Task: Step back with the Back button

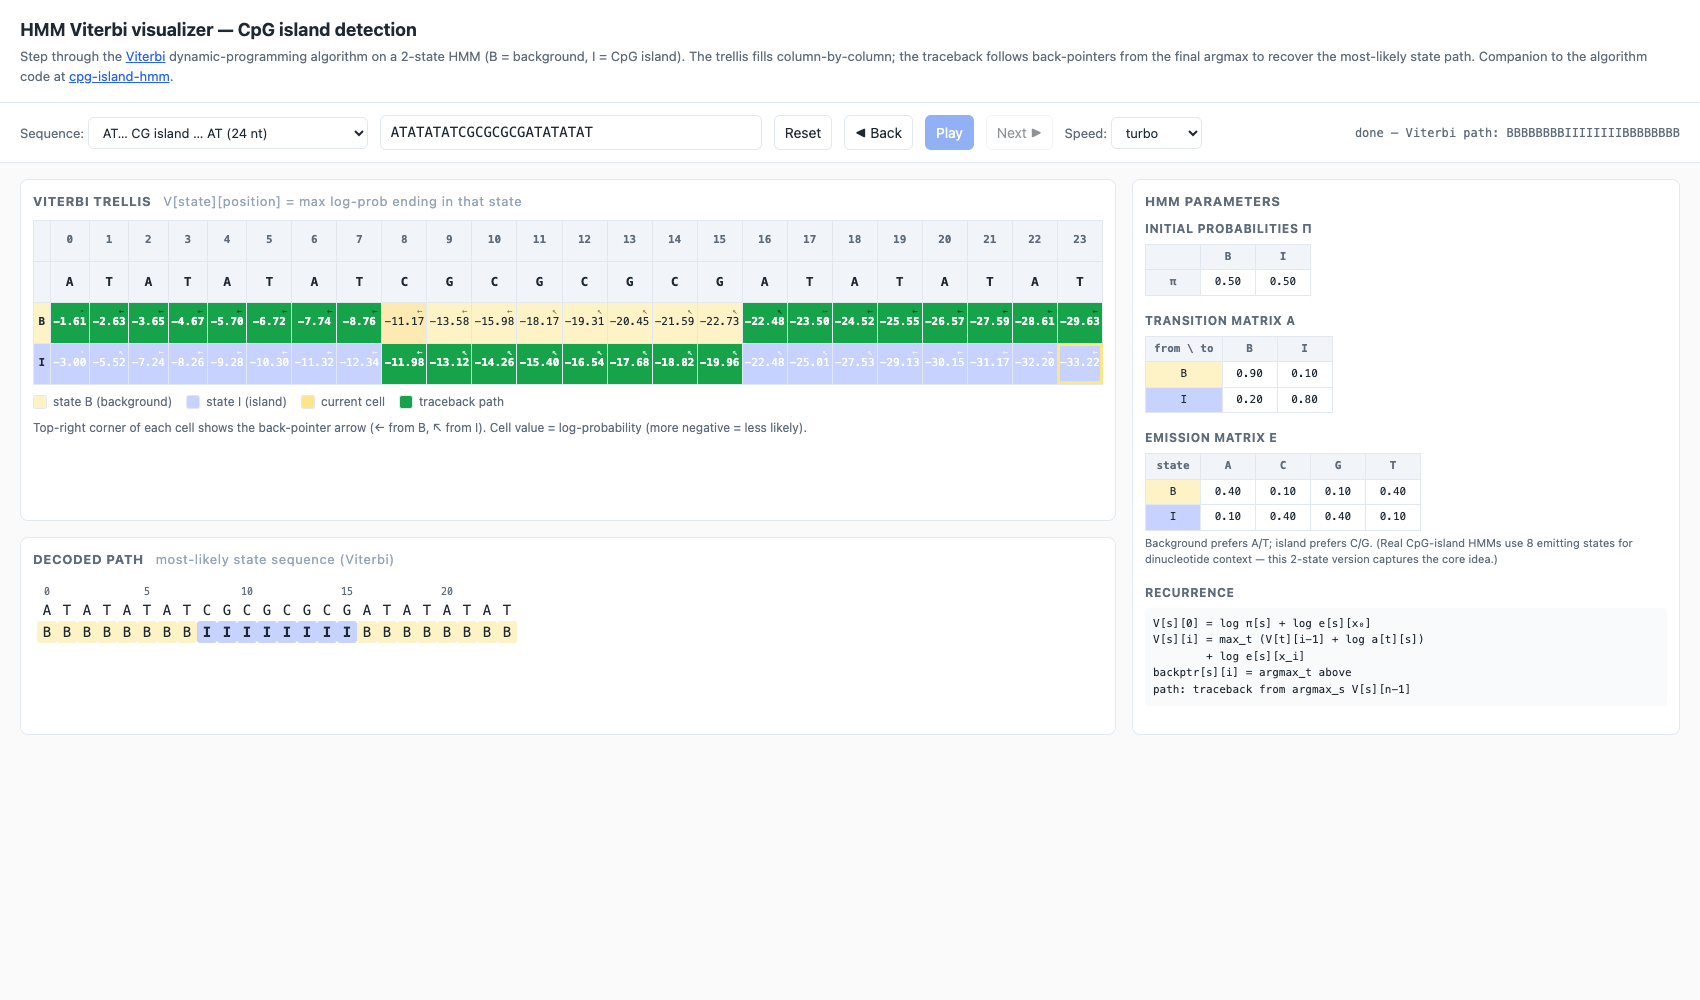Action: (878, 133)
